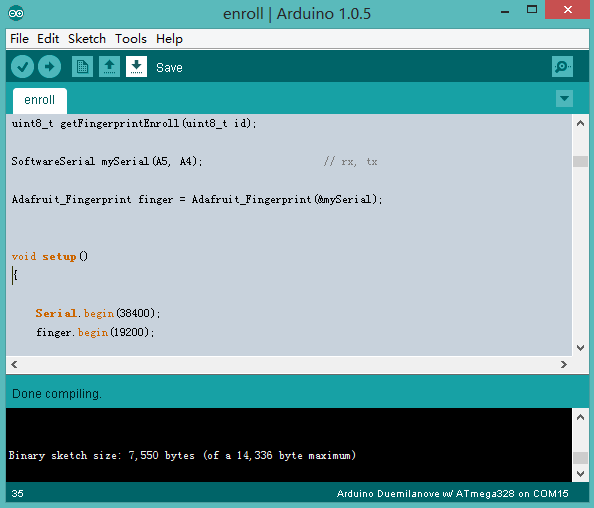
Task: Click the 'Adafruit_Fingerprint finger' line
Action: point(197,200)
